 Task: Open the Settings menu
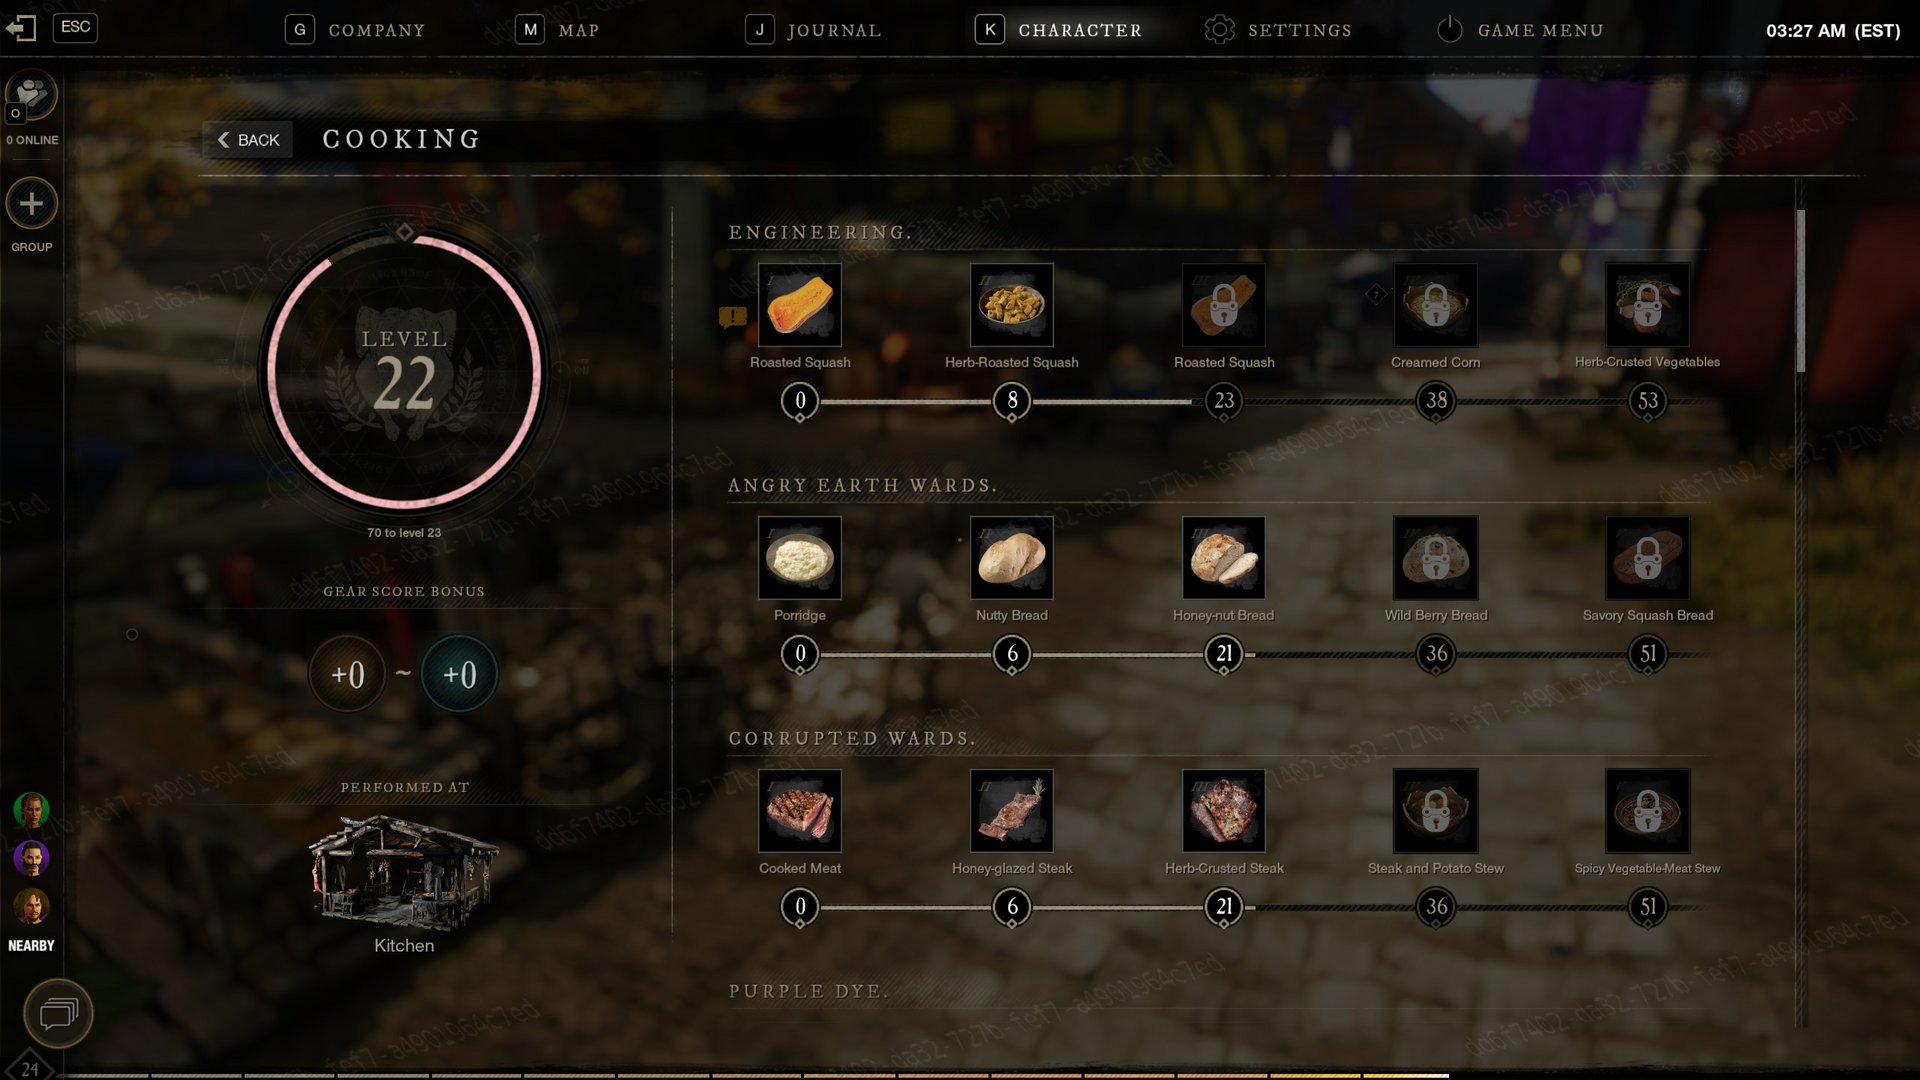tap(1278, 30)
